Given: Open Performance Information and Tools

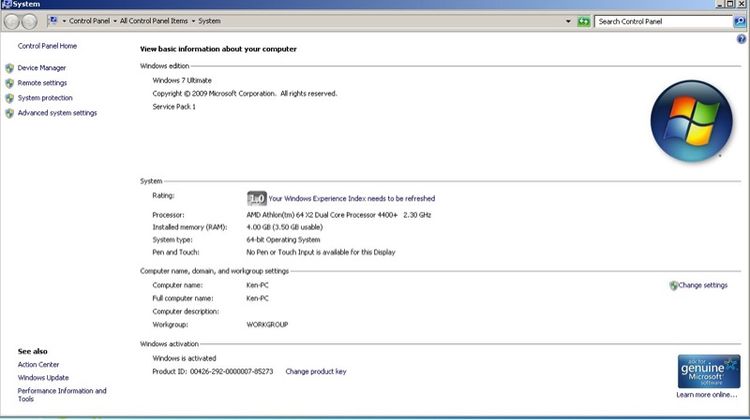Looking at the screenshot, I should pyautogui.click(x=62, y=395).
